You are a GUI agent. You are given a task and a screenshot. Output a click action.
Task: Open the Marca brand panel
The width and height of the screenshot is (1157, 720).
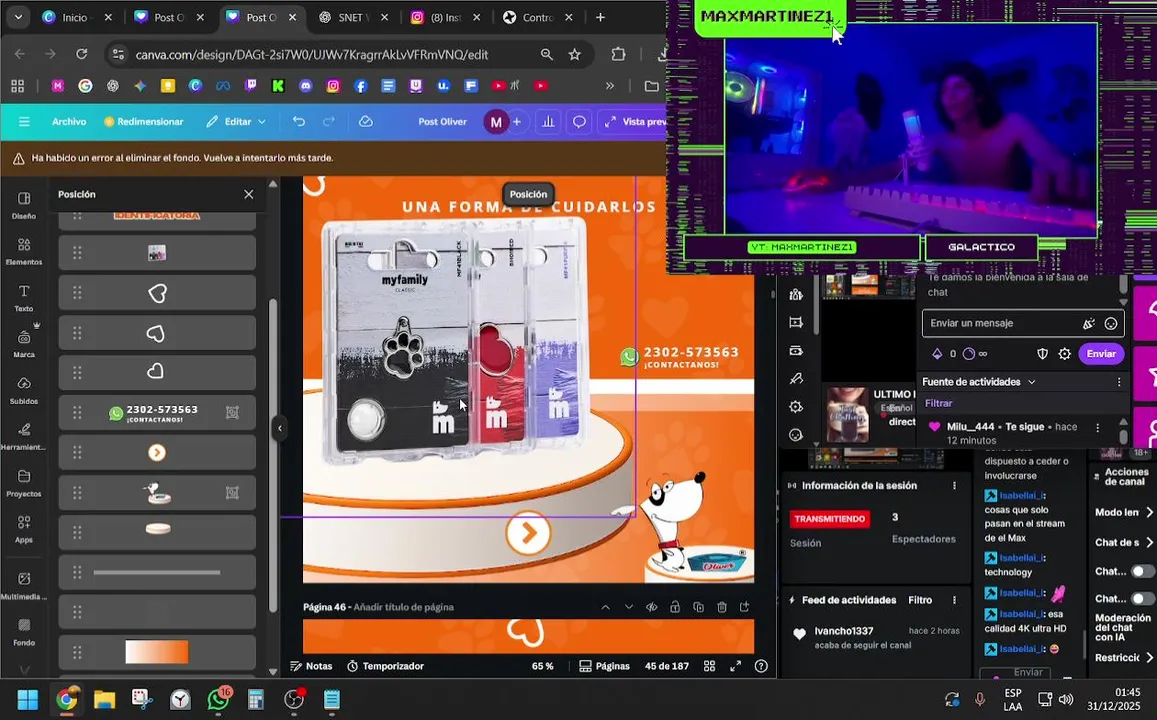coord(24,344)
